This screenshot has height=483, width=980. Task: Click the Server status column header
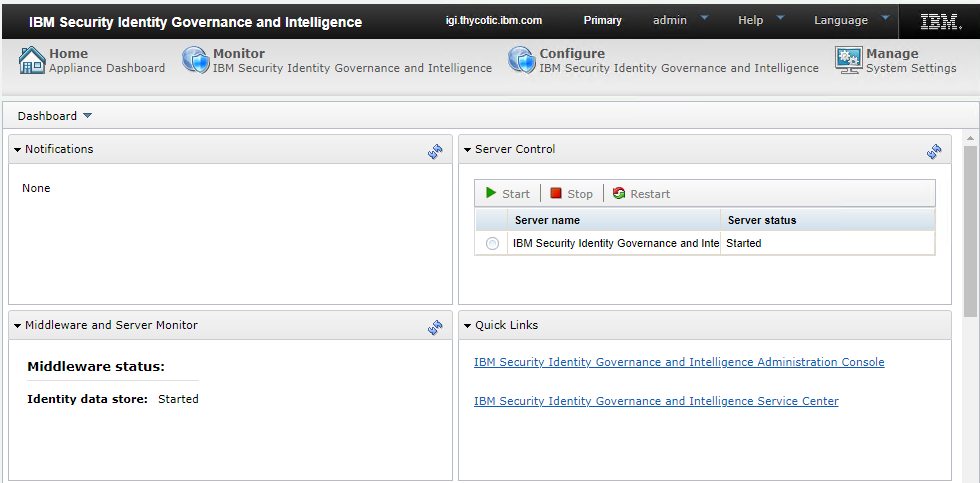click(828, 220)
